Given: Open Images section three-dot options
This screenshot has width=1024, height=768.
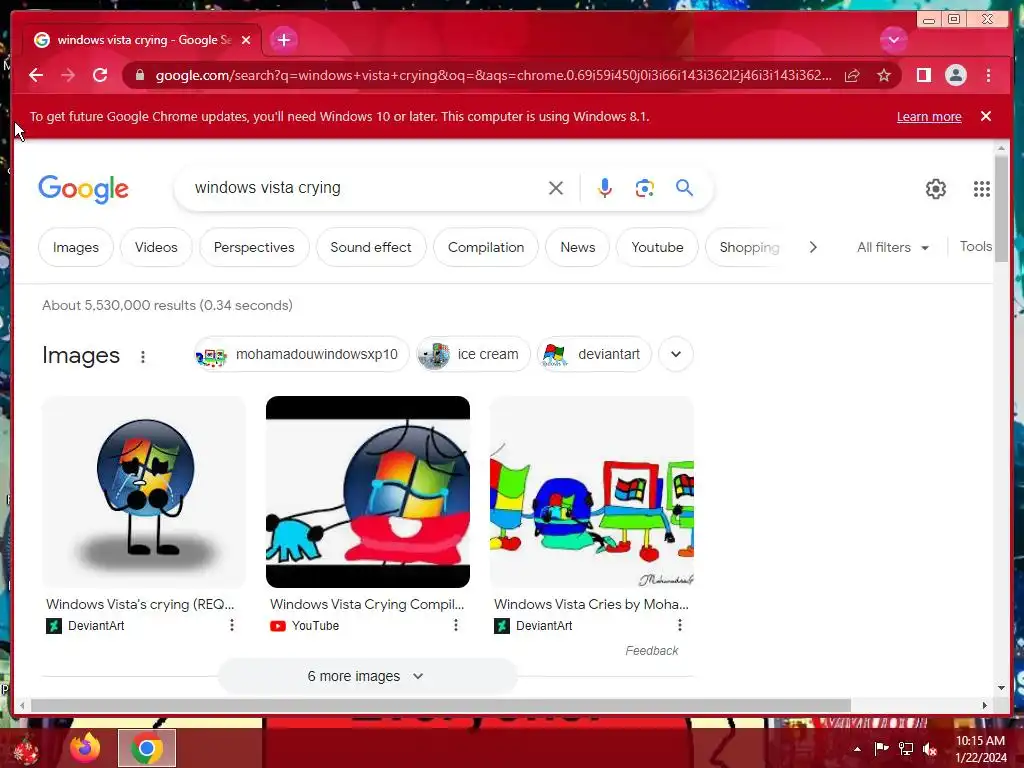Looking at the screenshot, I should click(142, 357).
